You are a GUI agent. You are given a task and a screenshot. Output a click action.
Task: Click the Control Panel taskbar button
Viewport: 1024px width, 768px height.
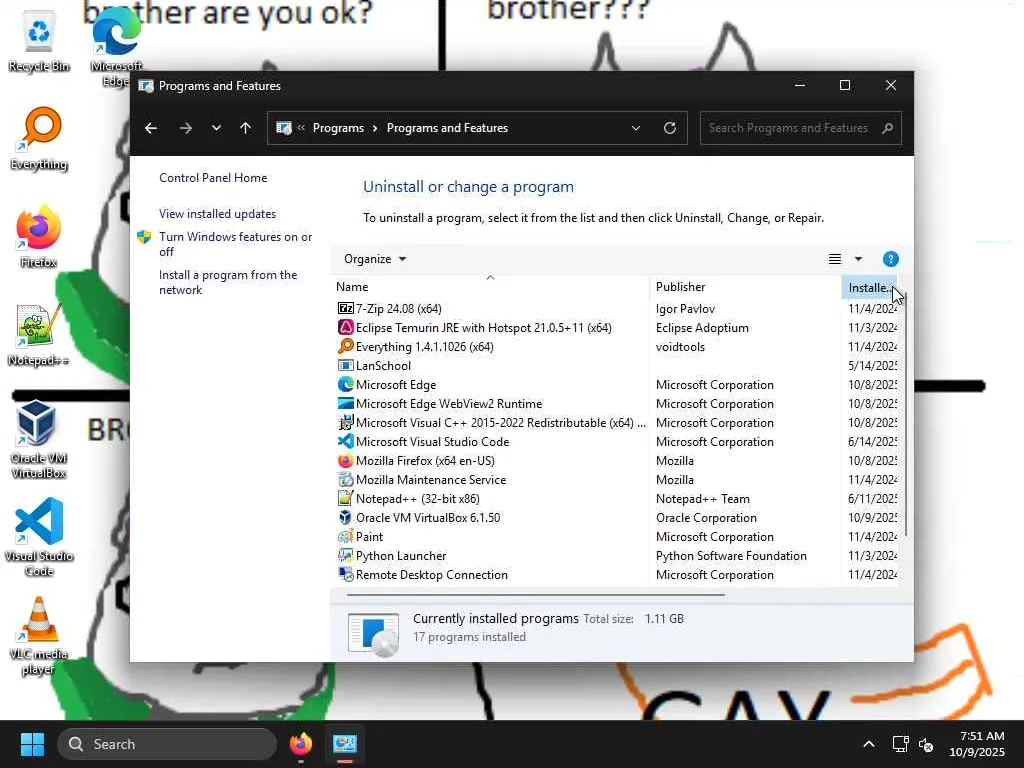(x=345, y=744)
